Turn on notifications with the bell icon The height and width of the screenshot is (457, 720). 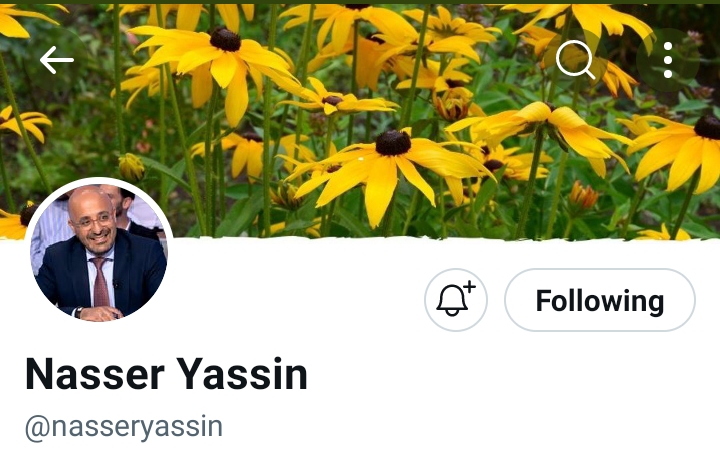click(x=456, y=300)
